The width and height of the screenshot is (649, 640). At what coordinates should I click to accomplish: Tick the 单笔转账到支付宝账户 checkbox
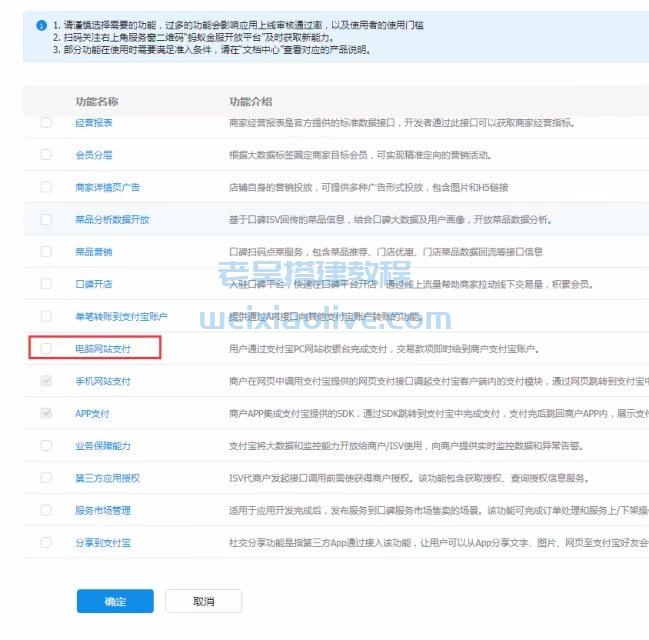[46, 316]
